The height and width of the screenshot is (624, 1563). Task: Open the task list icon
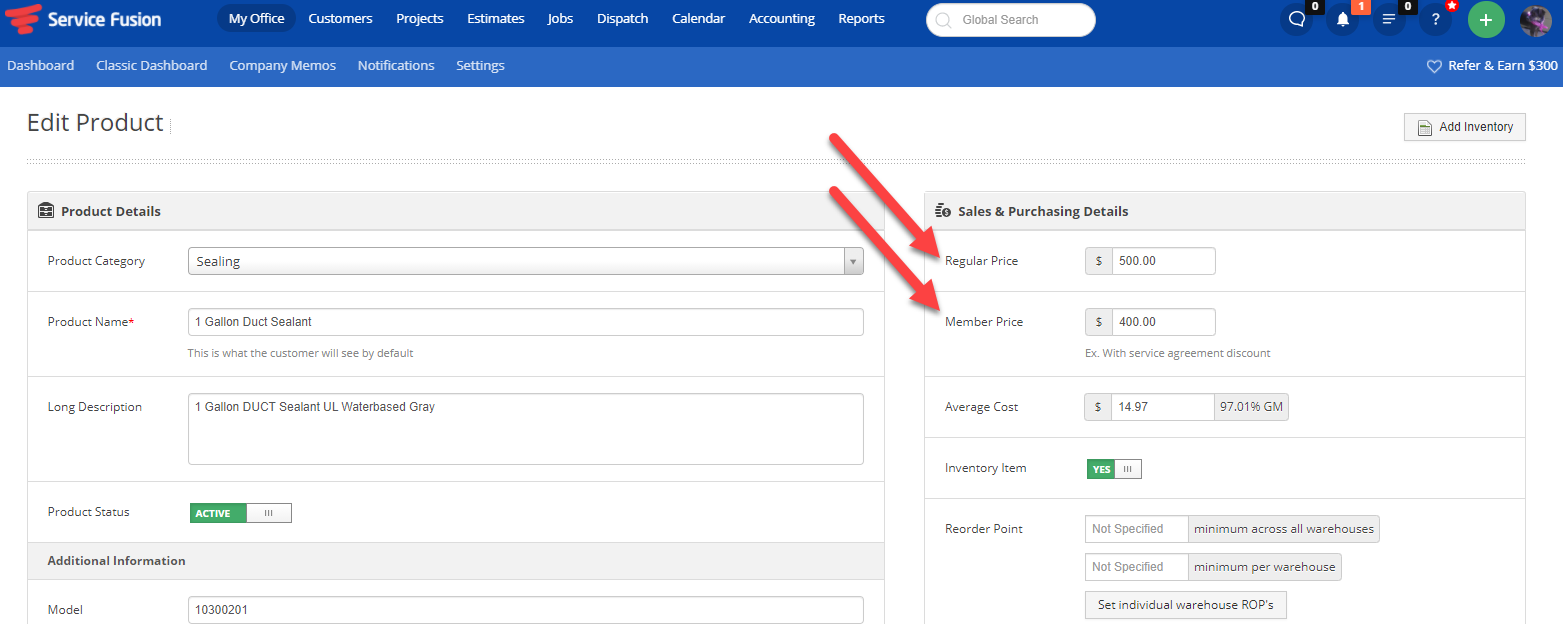[1389, 19]
